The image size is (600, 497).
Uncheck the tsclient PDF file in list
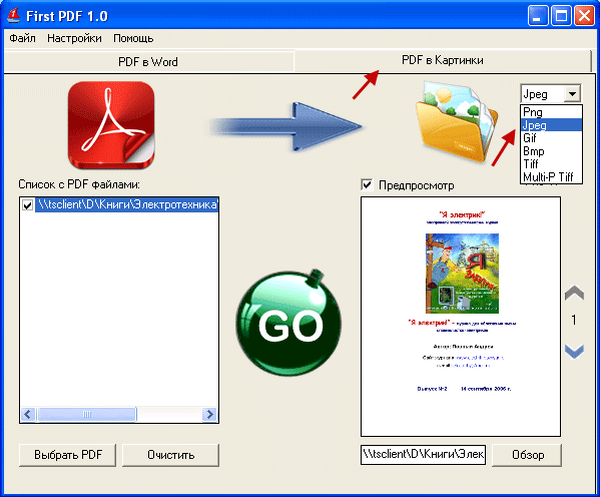[x=27, y=205]
